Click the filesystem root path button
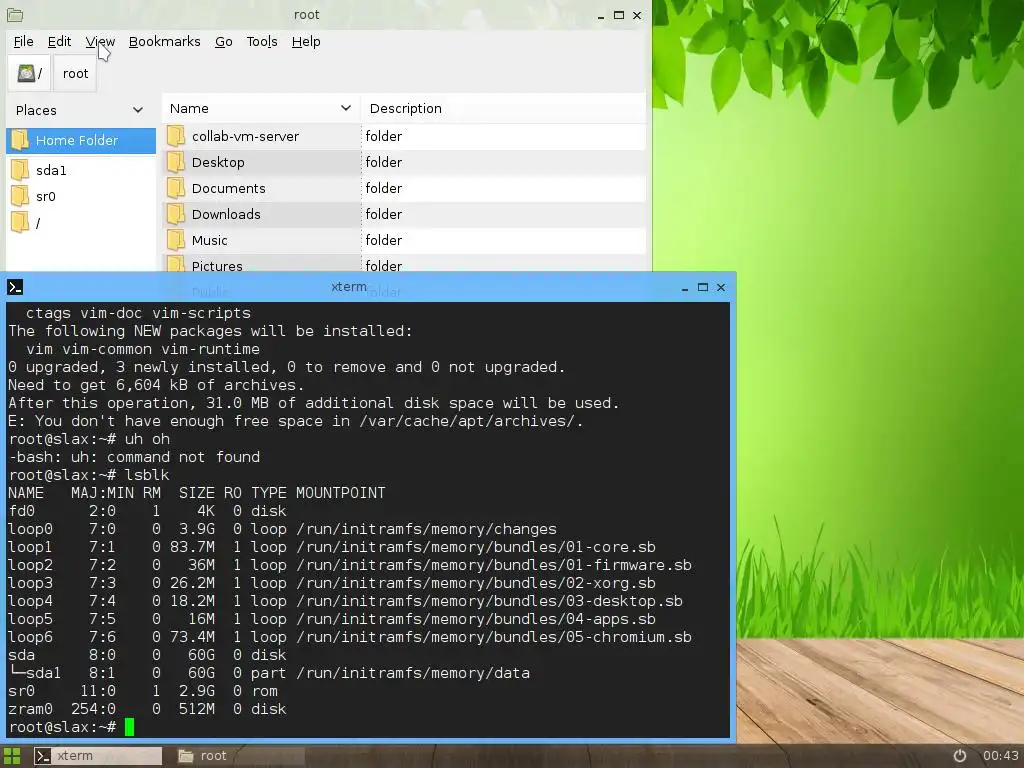The height and width of the screenshot is (768, 1024). 30,73
